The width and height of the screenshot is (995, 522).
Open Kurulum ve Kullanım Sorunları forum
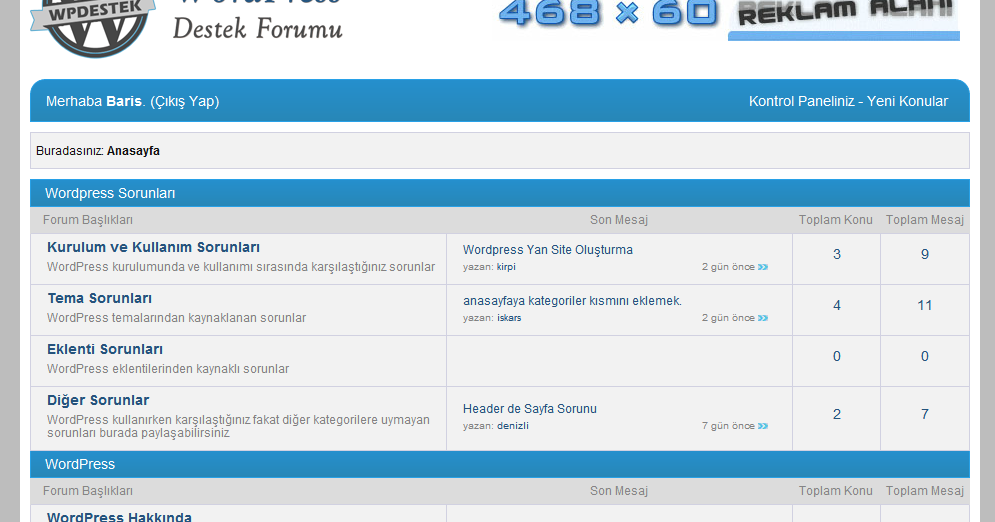153,247
